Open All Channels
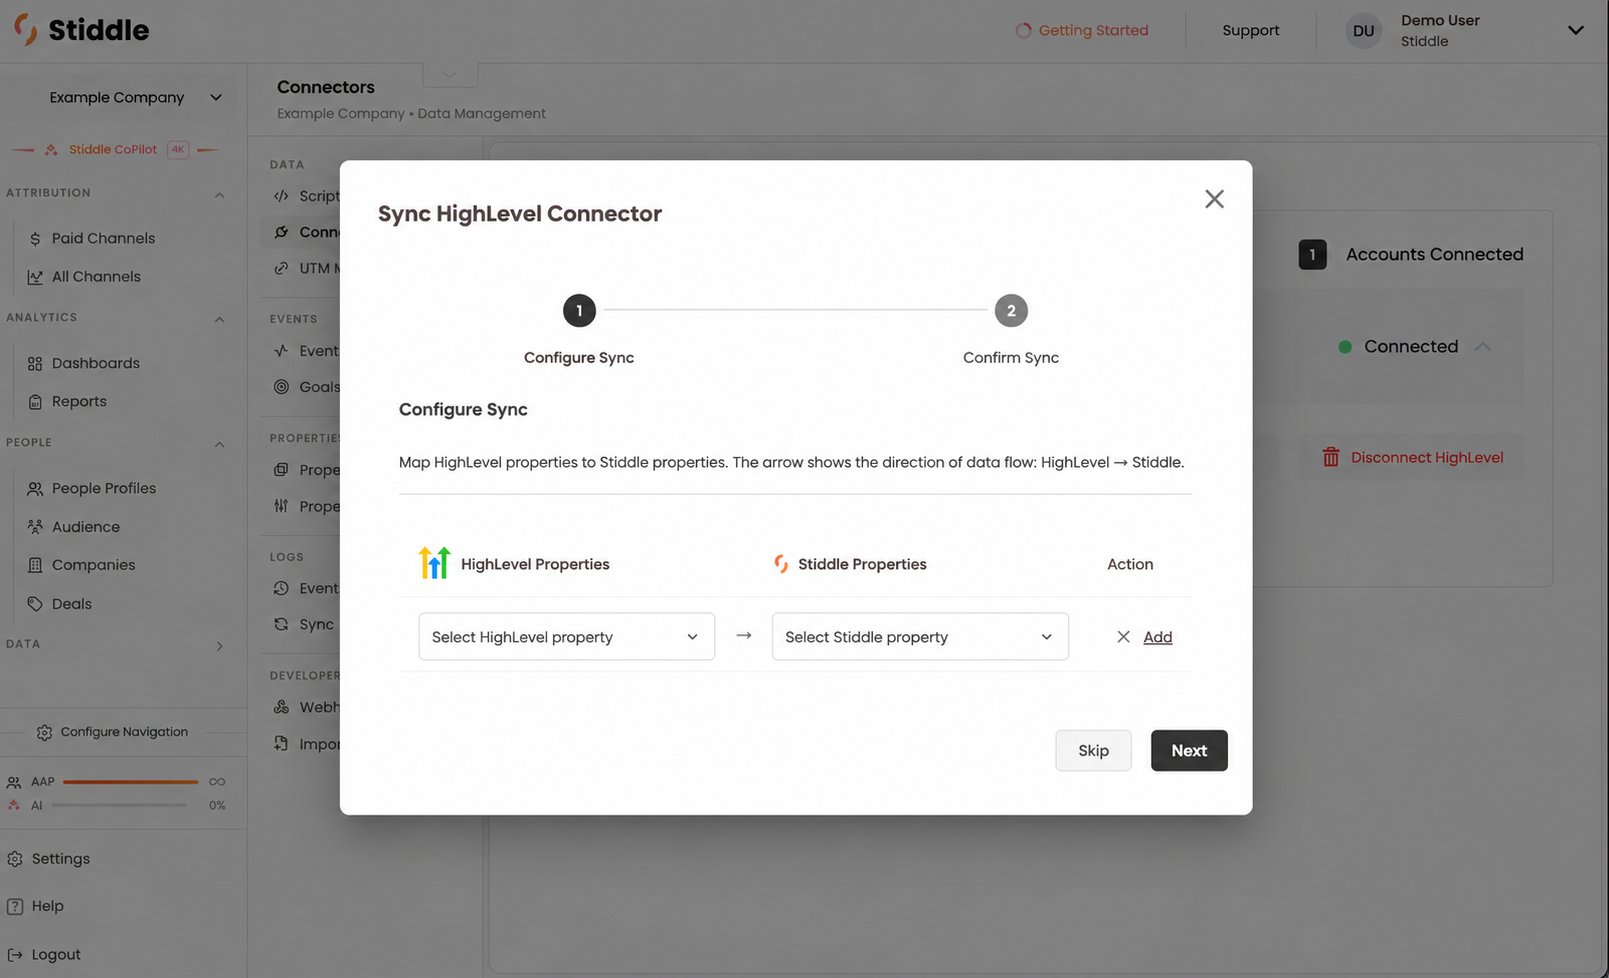The width and height of the screenshot is (1609, 978). [96, 276]
